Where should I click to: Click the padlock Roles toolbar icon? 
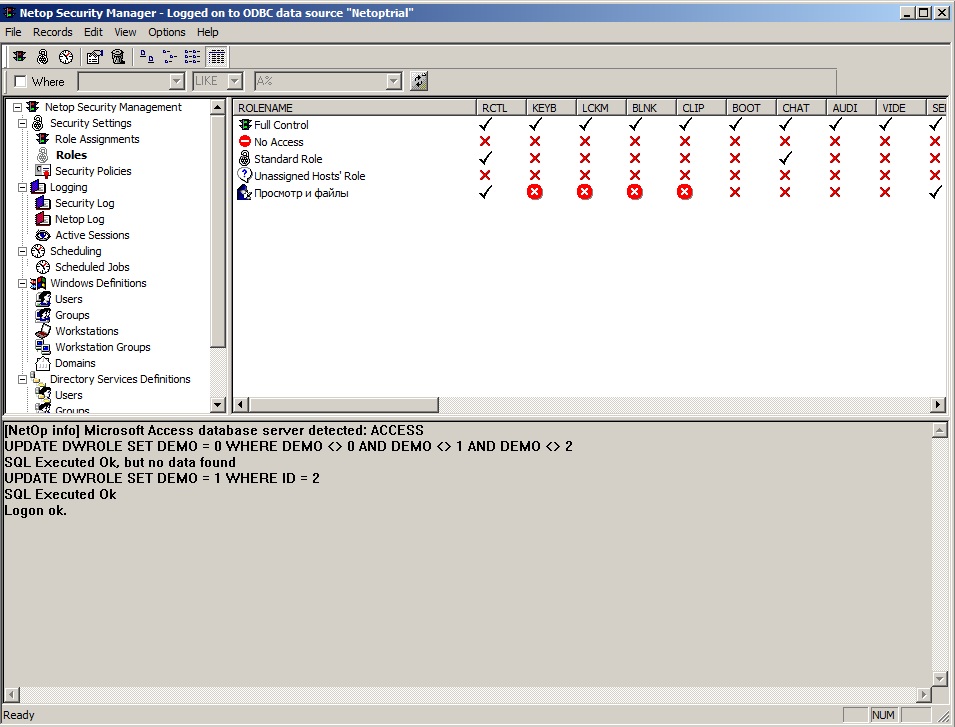coord(43,57)
